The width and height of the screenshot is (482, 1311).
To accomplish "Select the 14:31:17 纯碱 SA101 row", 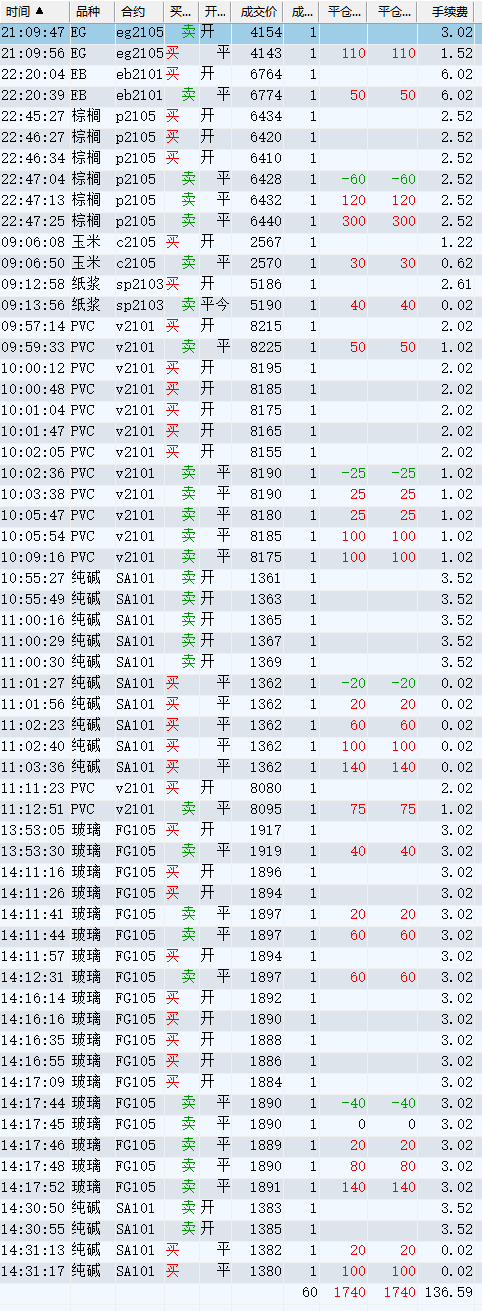I will point(241,1271).
